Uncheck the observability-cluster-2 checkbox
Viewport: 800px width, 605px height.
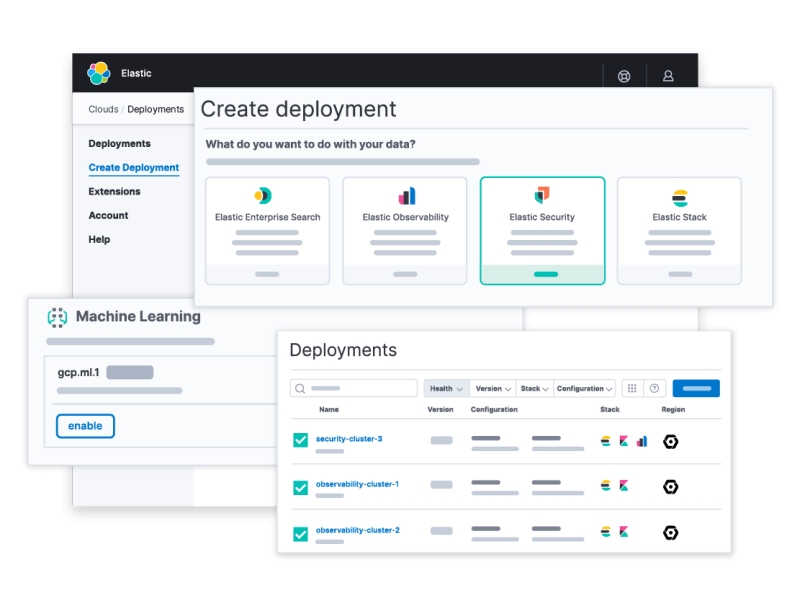(x=301, y=534)
